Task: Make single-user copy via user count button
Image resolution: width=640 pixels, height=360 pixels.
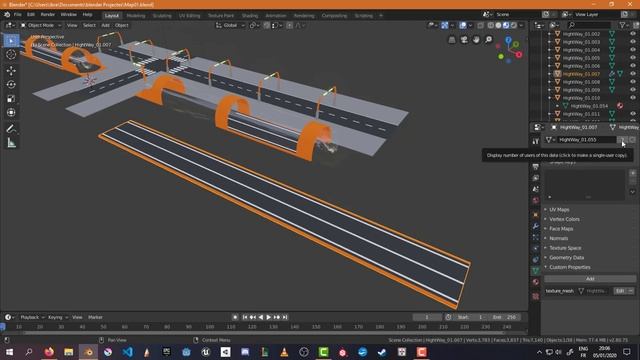Action: coord(622,140)
